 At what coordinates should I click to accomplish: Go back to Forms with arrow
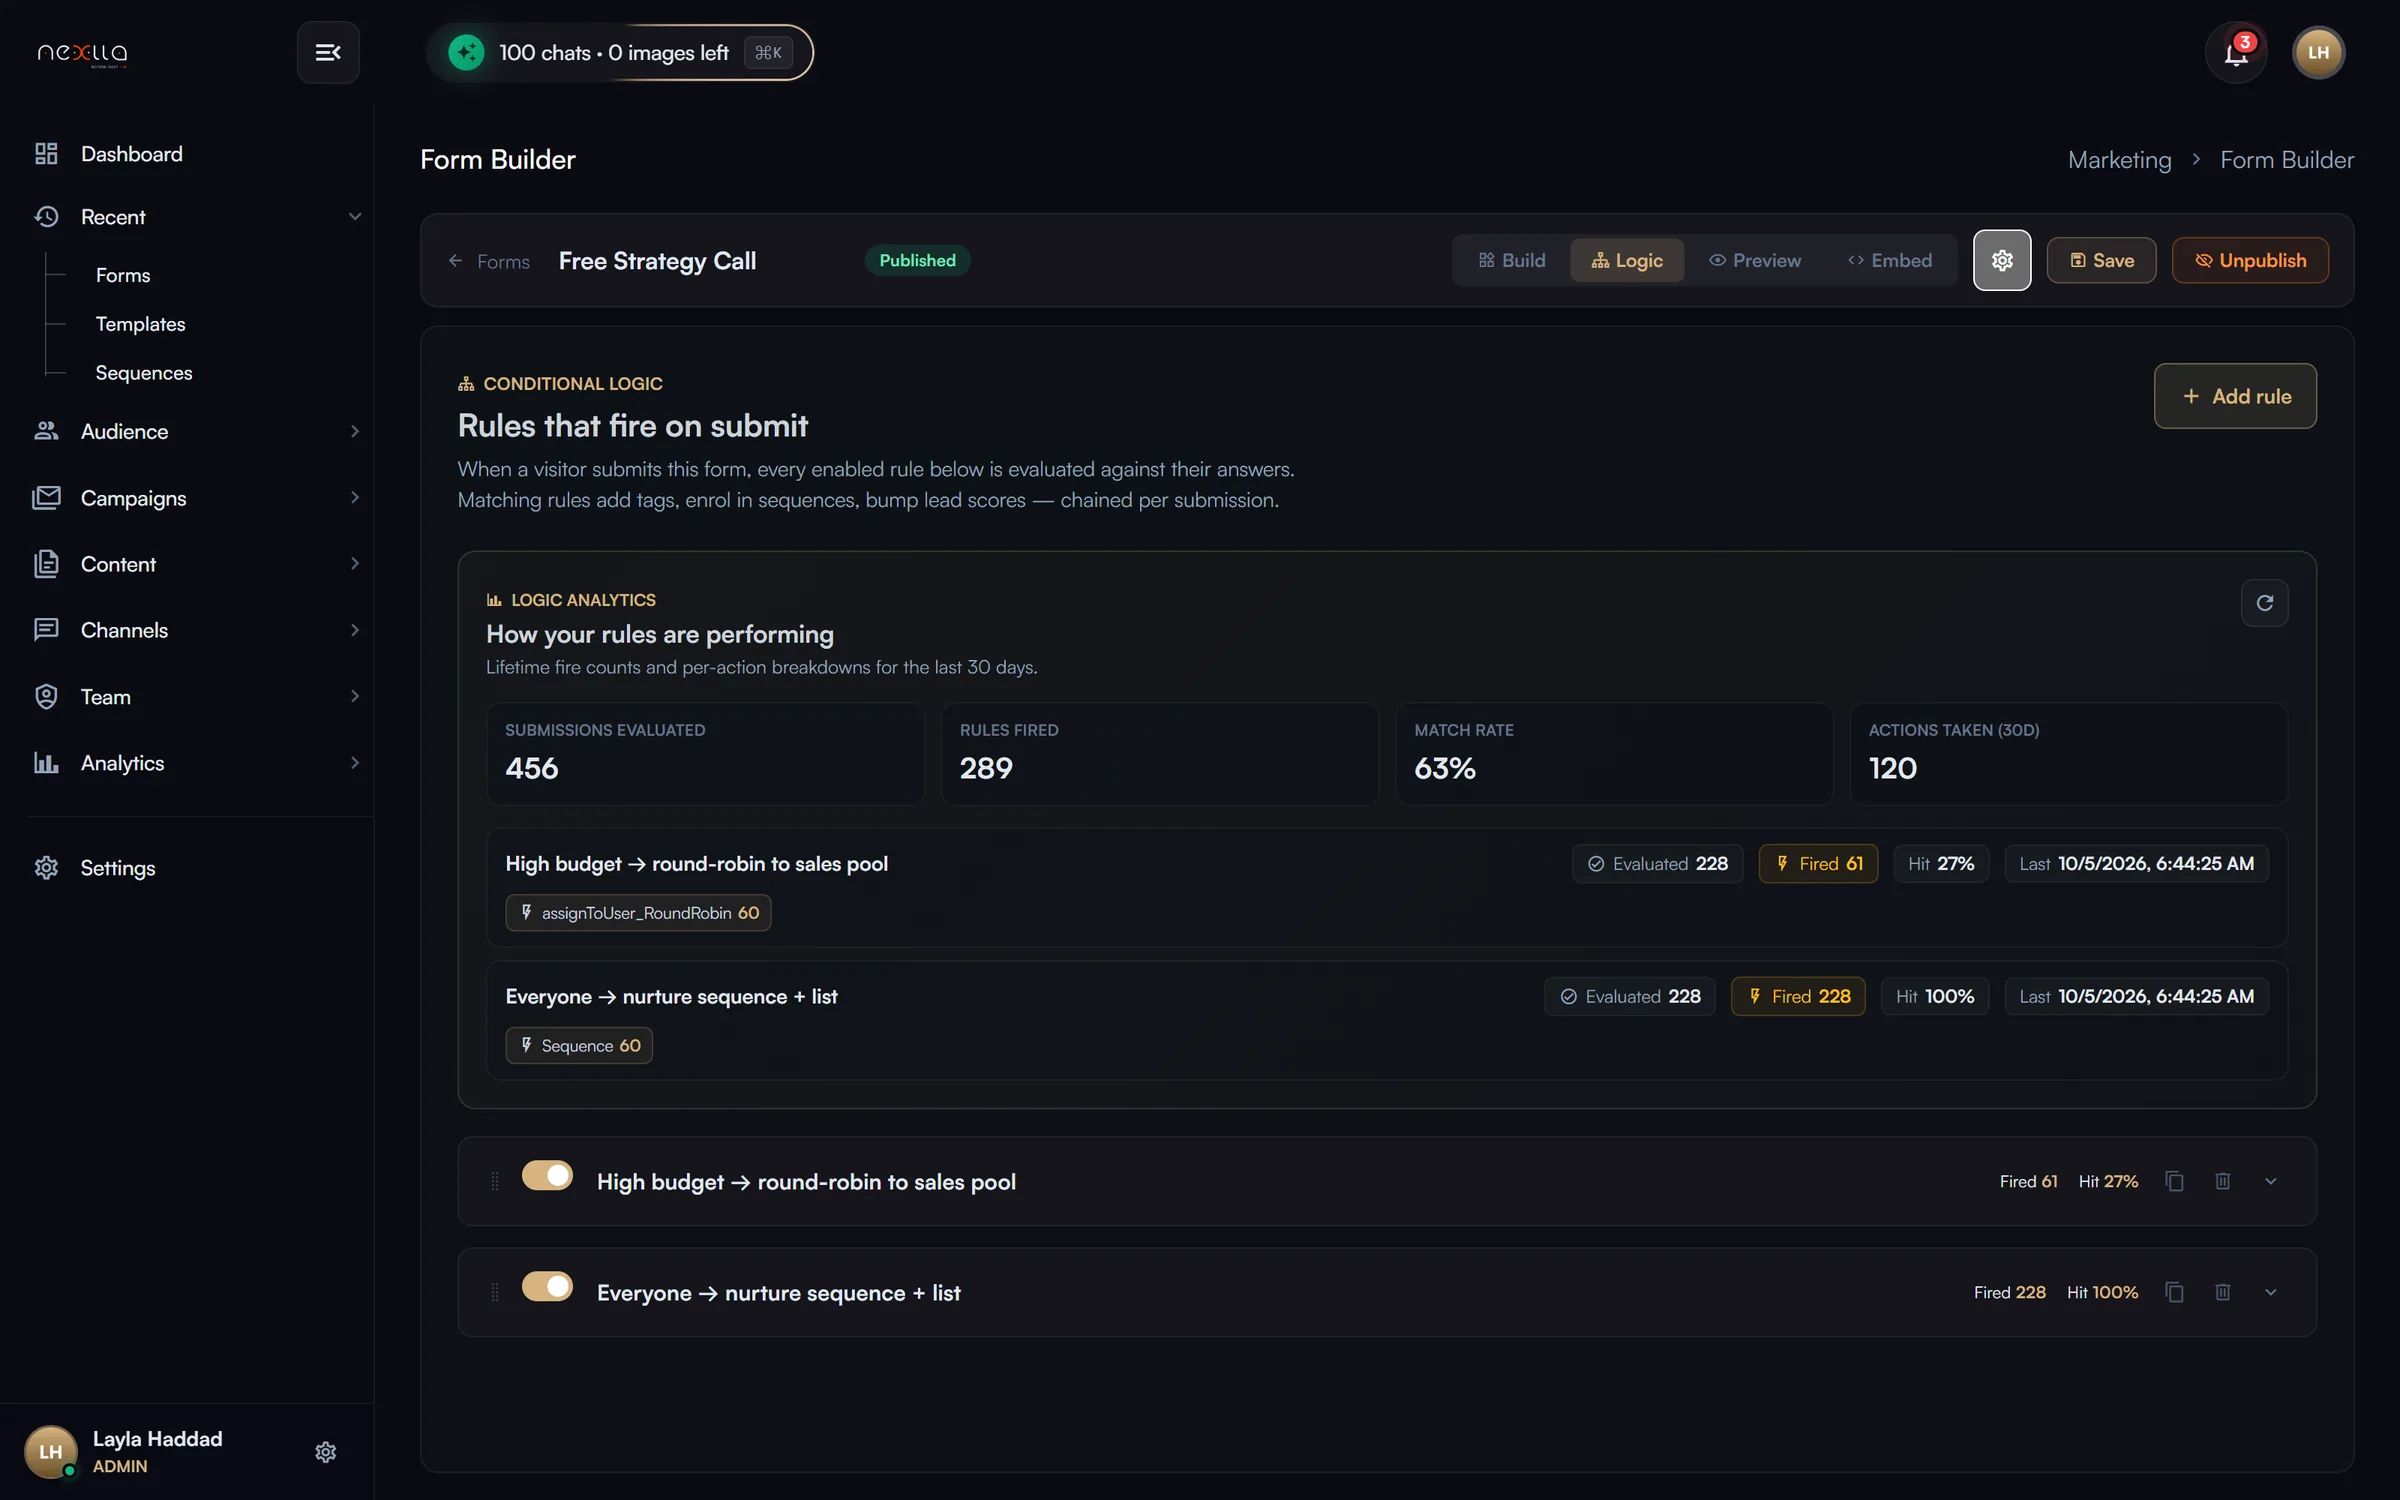488,261
